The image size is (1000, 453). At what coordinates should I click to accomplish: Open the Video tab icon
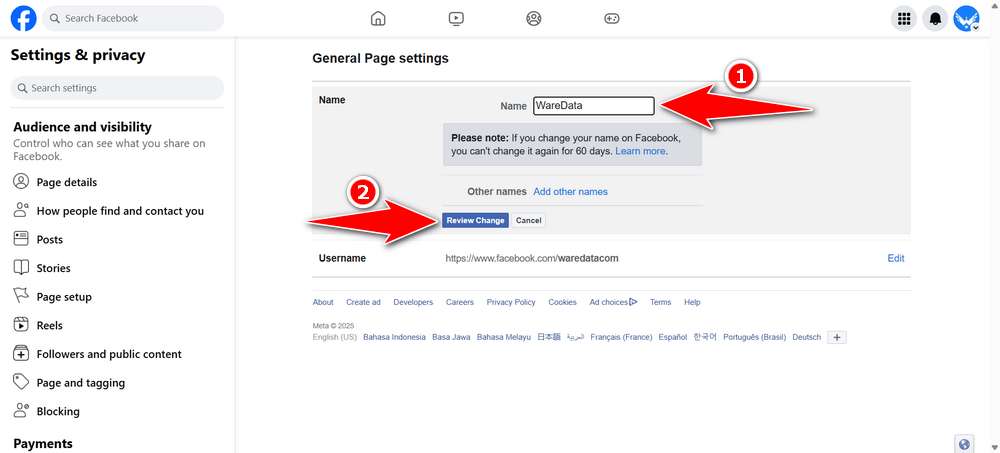[456, 19]
